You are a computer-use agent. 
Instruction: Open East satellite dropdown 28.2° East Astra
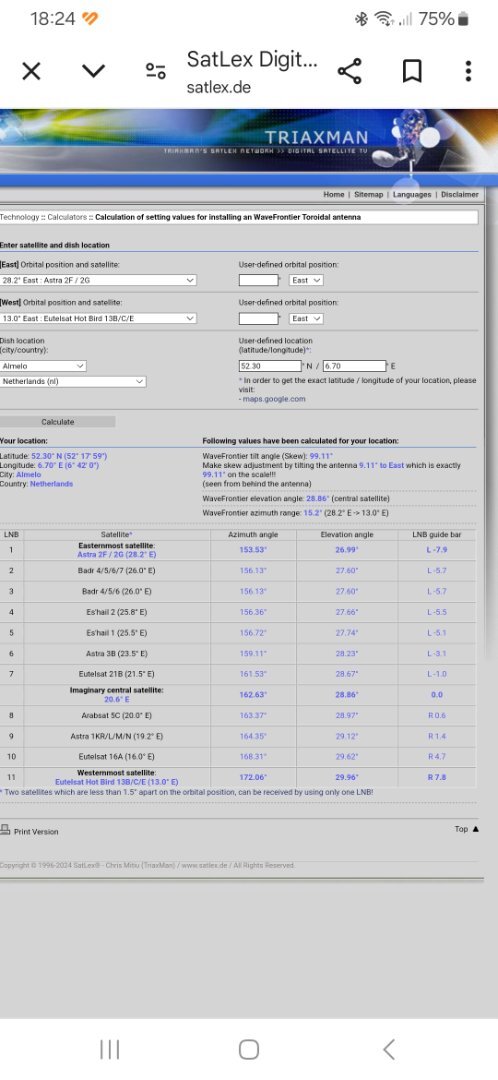pos(98,280)
